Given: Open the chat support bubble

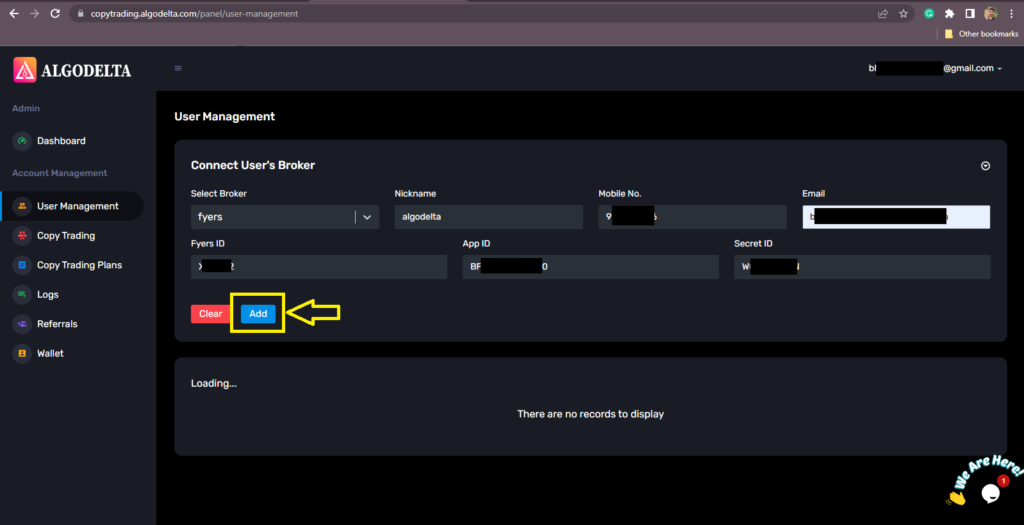Looking at the screenshot, I should coord(991,493).
